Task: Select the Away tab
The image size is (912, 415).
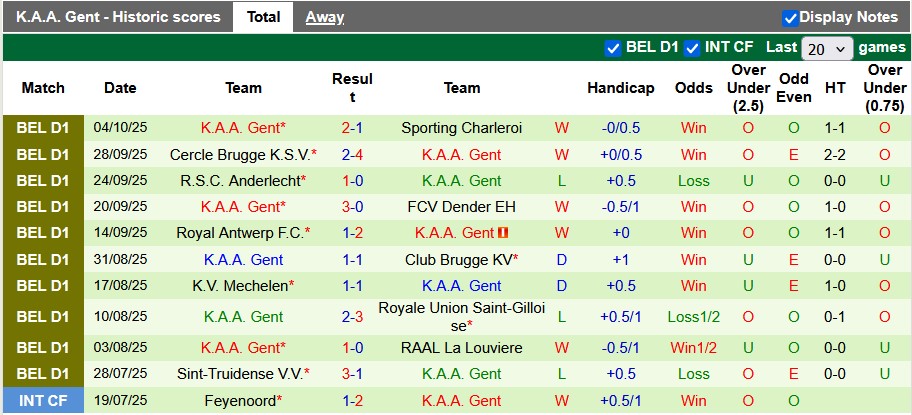Action: 325,17
